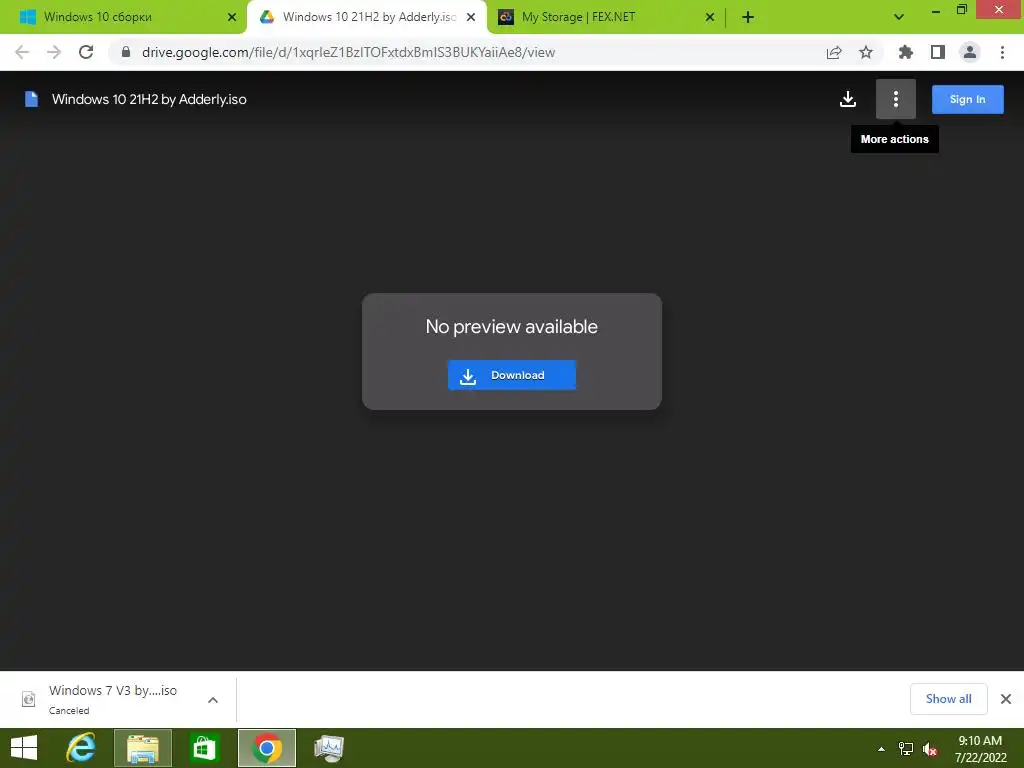Viewport: 1024px width, 768px height.
Task: Click the lock site information icon
Action: [x=126, y=52]
